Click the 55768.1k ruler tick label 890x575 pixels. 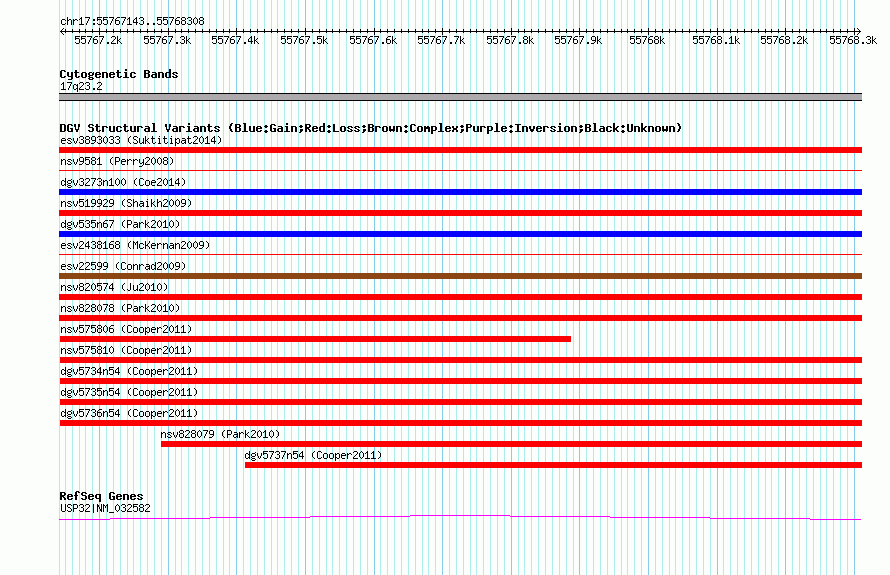pyautogui.click(x=716, y=40)
